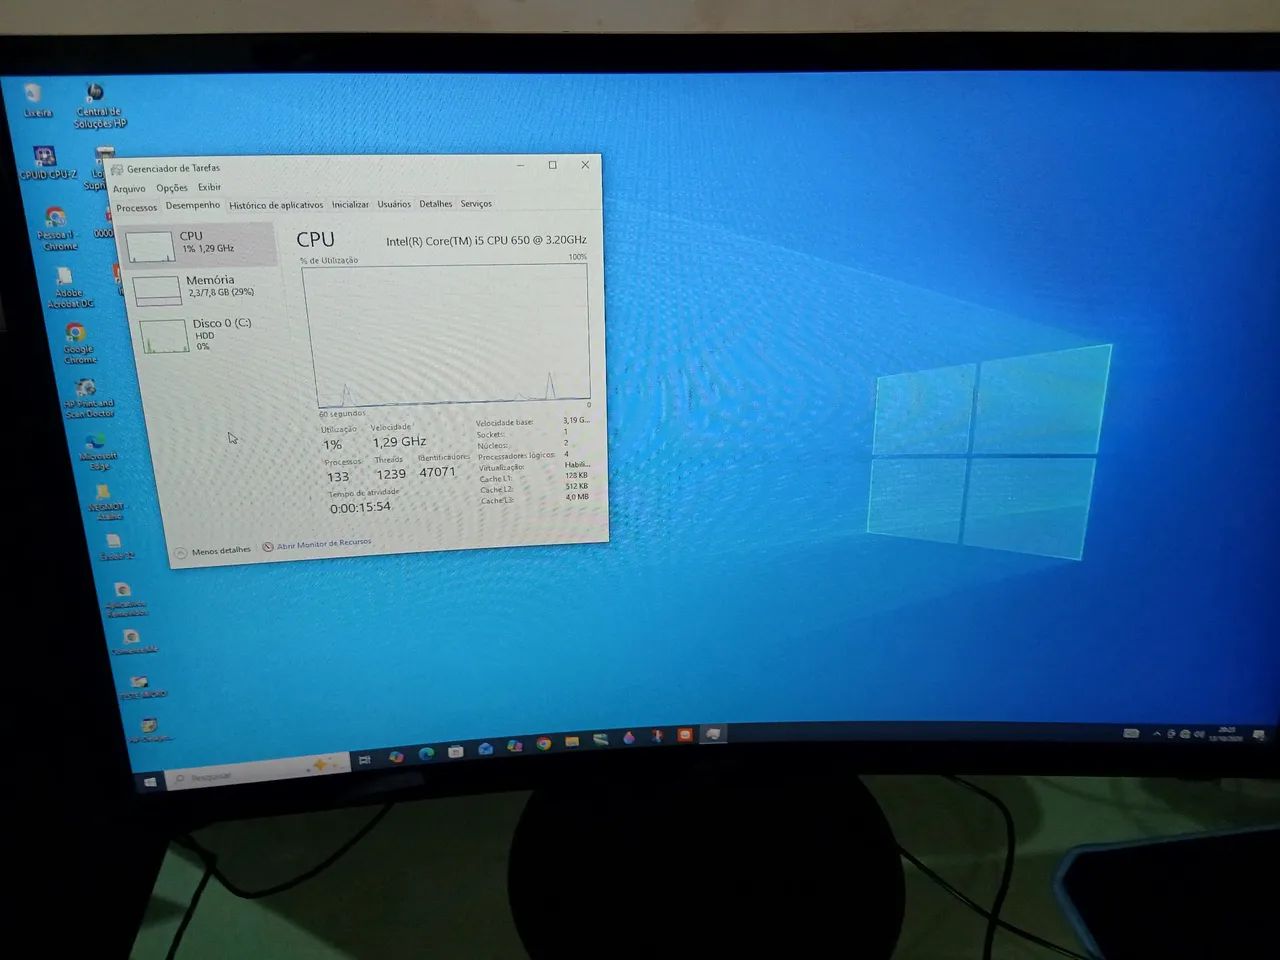Maximize the Gerenciador de Tarefas window
Viewport: 1280px width, 960px height.
(x=553, y=165)
